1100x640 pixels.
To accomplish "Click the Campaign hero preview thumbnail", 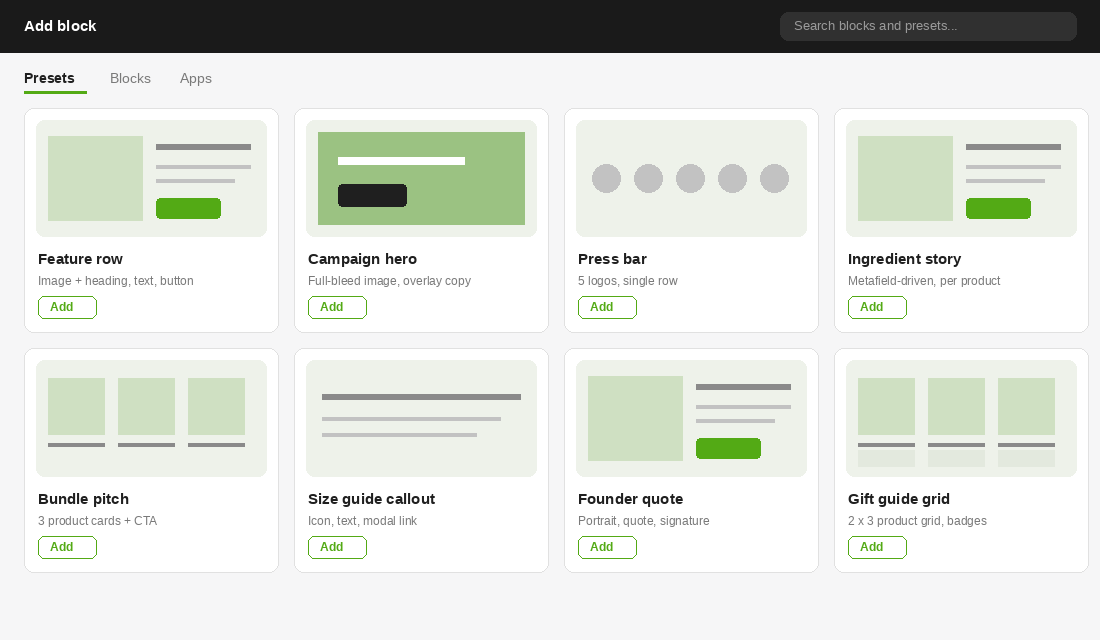I will 422,178.
